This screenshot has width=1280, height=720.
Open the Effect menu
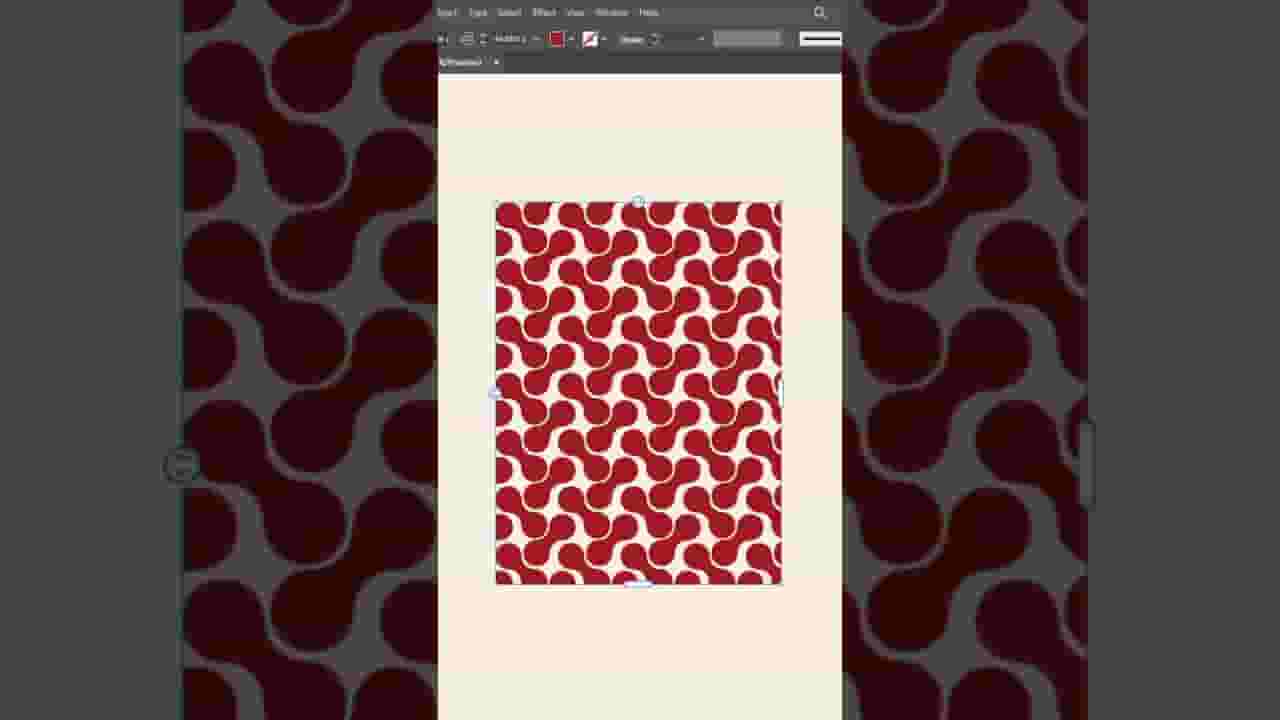544,13
